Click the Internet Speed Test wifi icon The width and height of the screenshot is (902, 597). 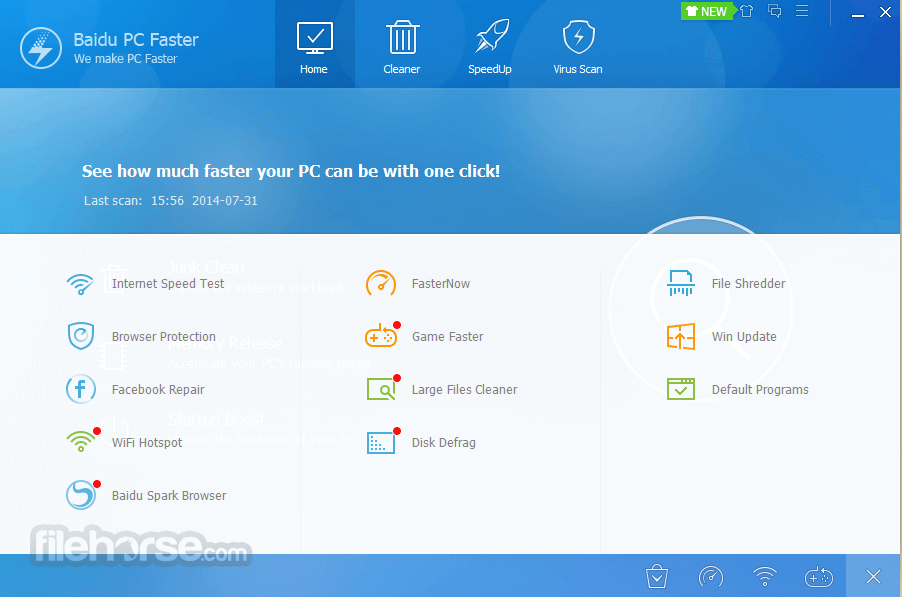pos(80,284)
